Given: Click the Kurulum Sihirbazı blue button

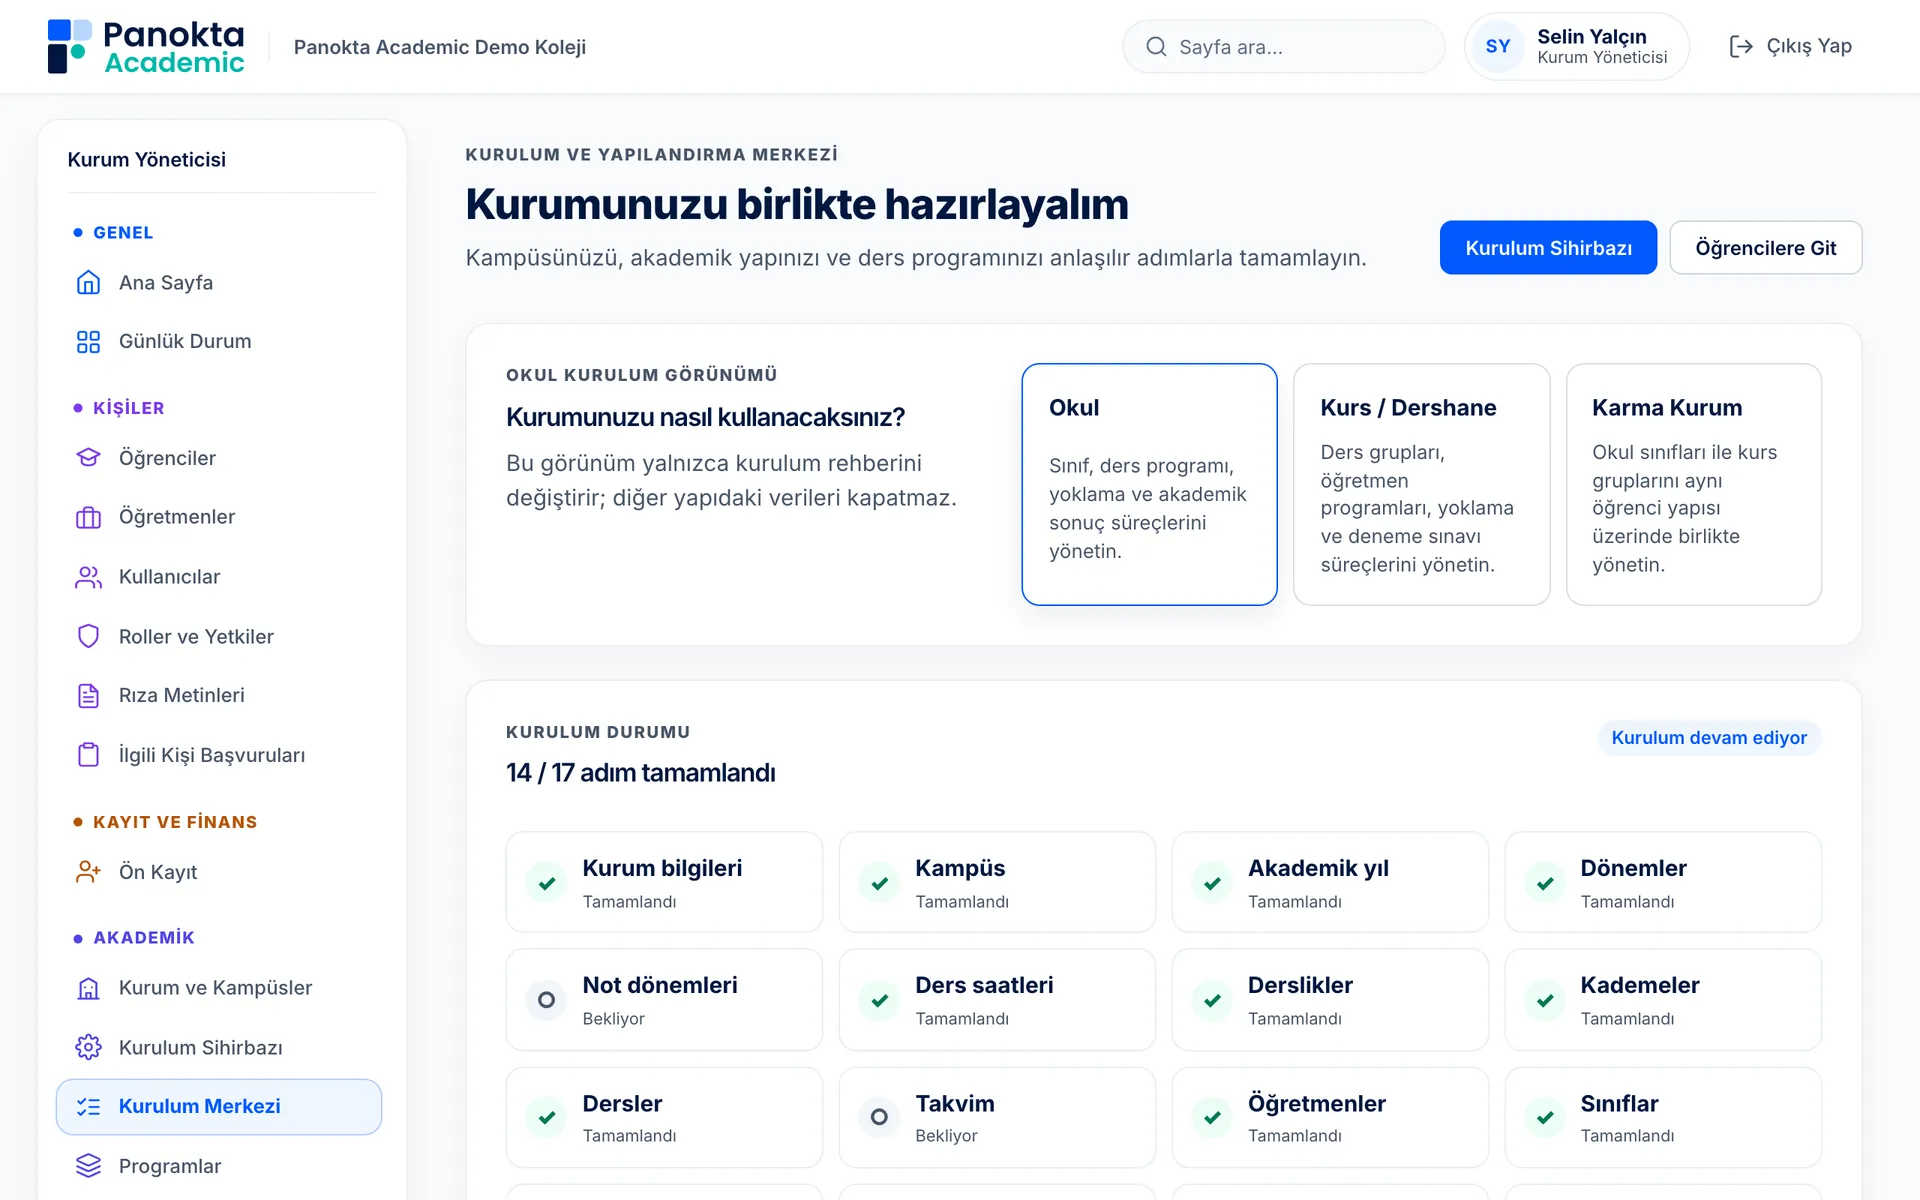Looking at the screenshot, I should point(1548,248).
